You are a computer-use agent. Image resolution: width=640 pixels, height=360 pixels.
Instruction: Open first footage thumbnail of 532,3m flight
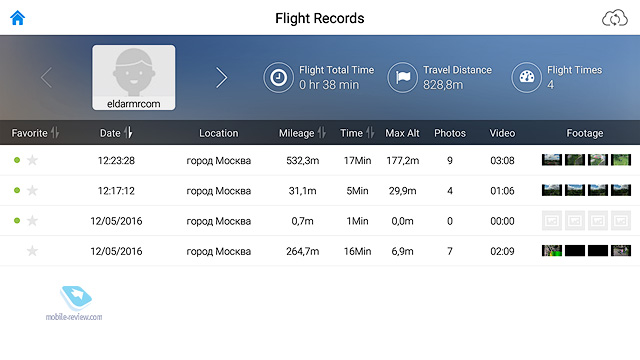552,160
